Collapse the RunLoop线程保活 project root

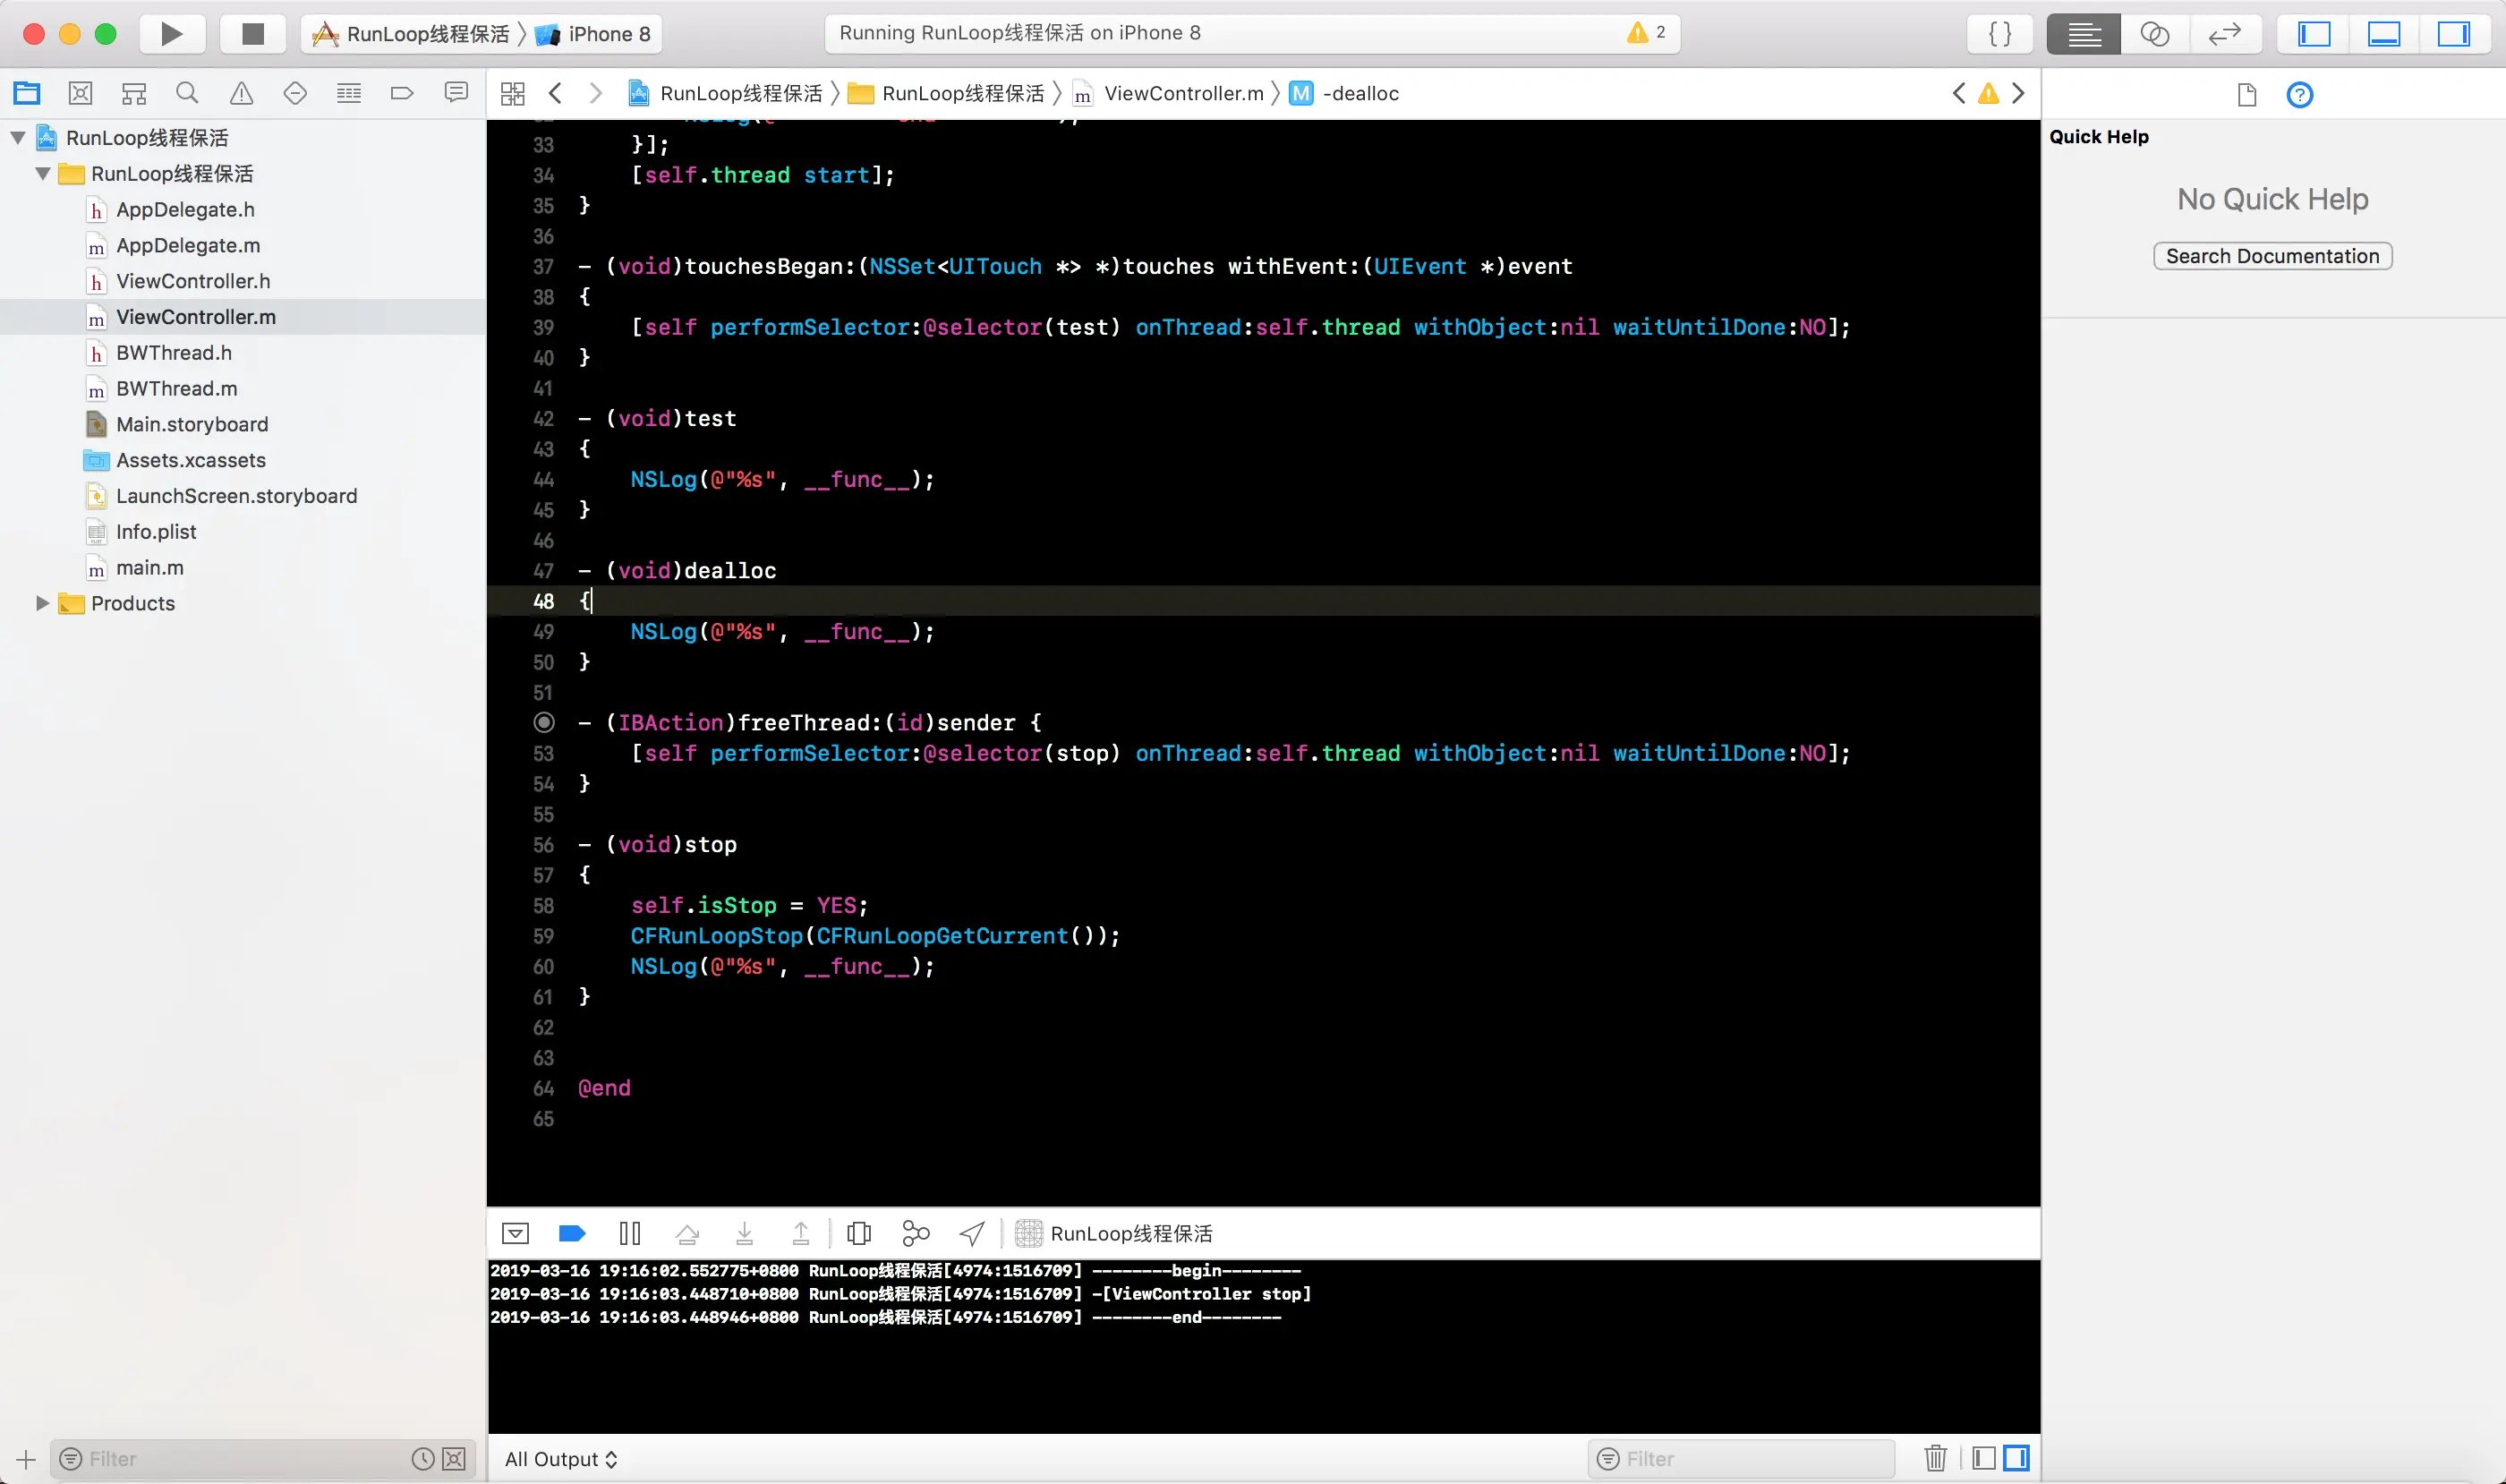pyautogui.click(x=18, y=138)
